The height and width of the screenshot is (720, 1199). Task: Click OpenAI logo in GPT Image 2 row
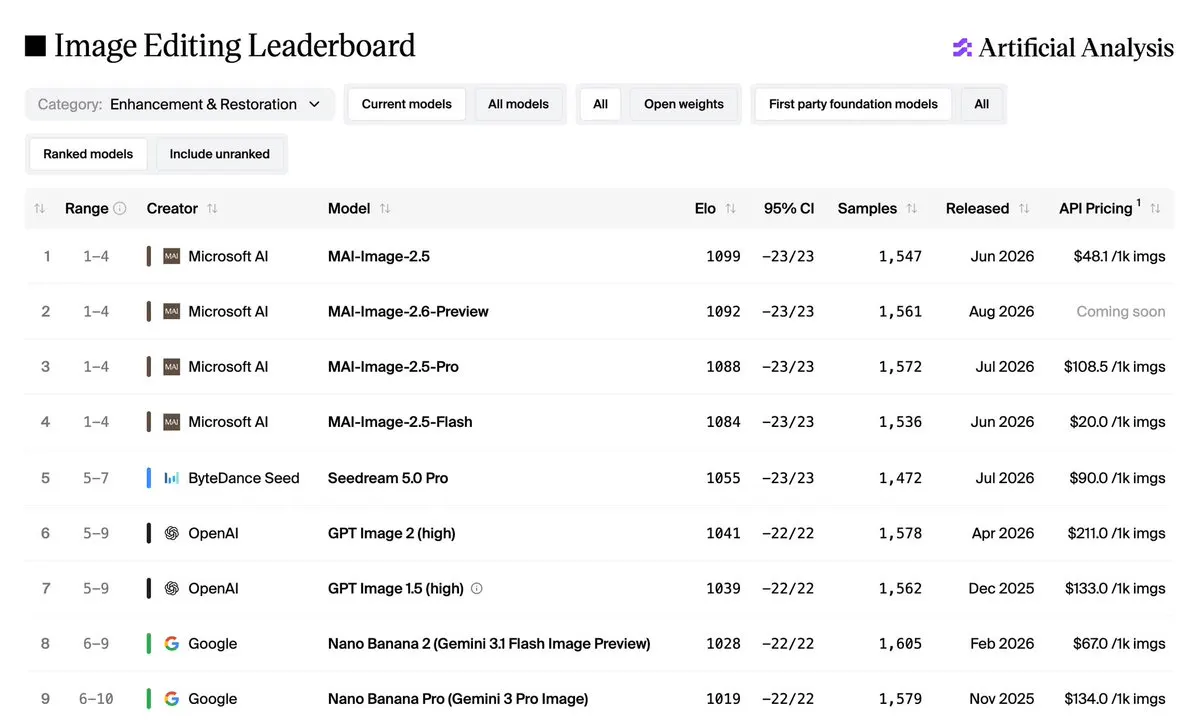[171, 533]
